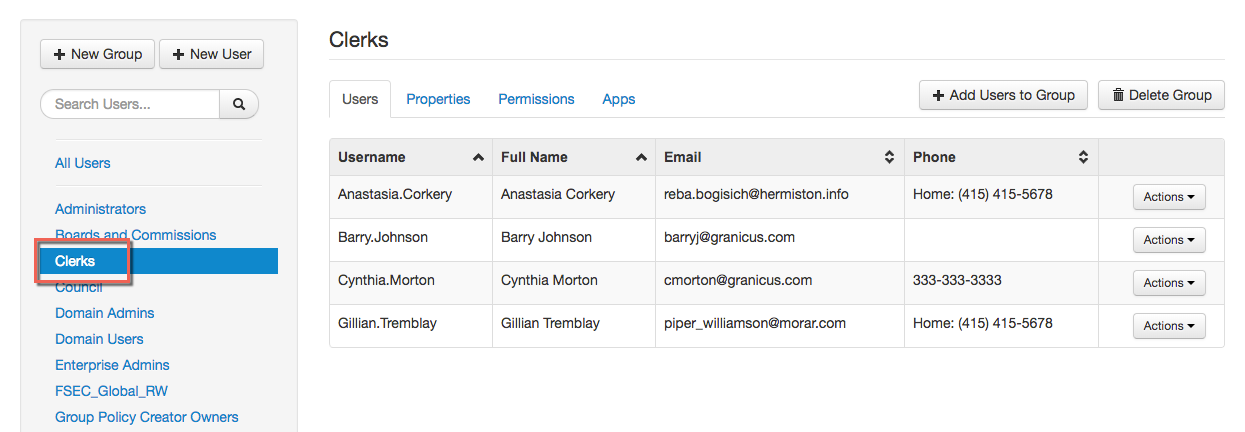Image resolution: width=1245 pixels, height=432 pixels.
Task: Sort by Email column arrows
Action: point(889,158)
